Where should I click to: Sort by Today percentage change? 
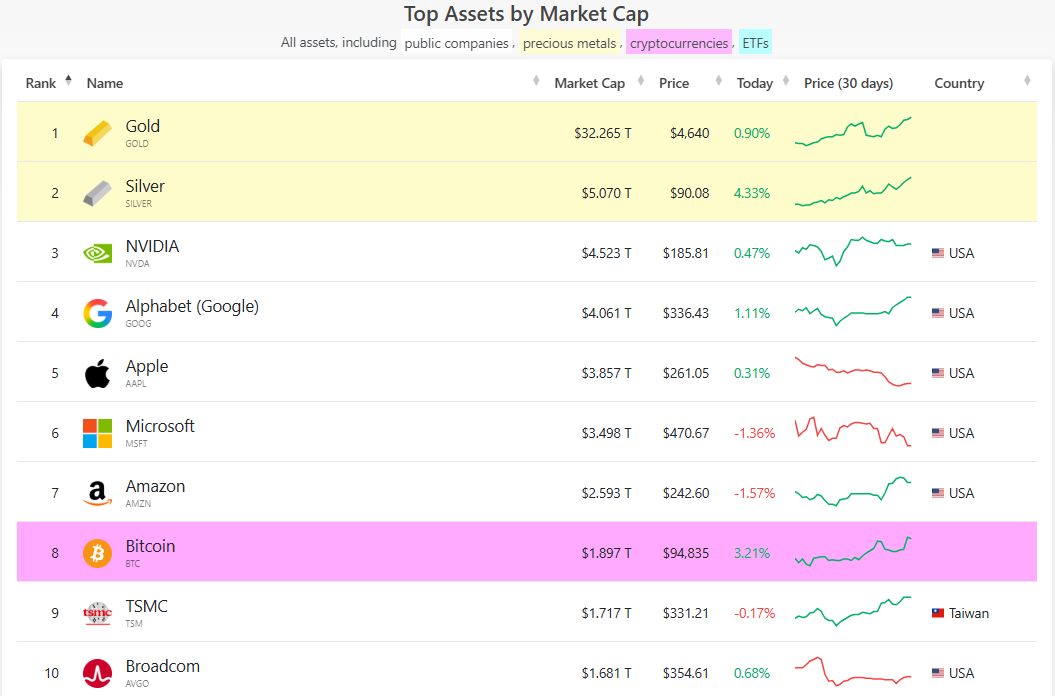754,83
